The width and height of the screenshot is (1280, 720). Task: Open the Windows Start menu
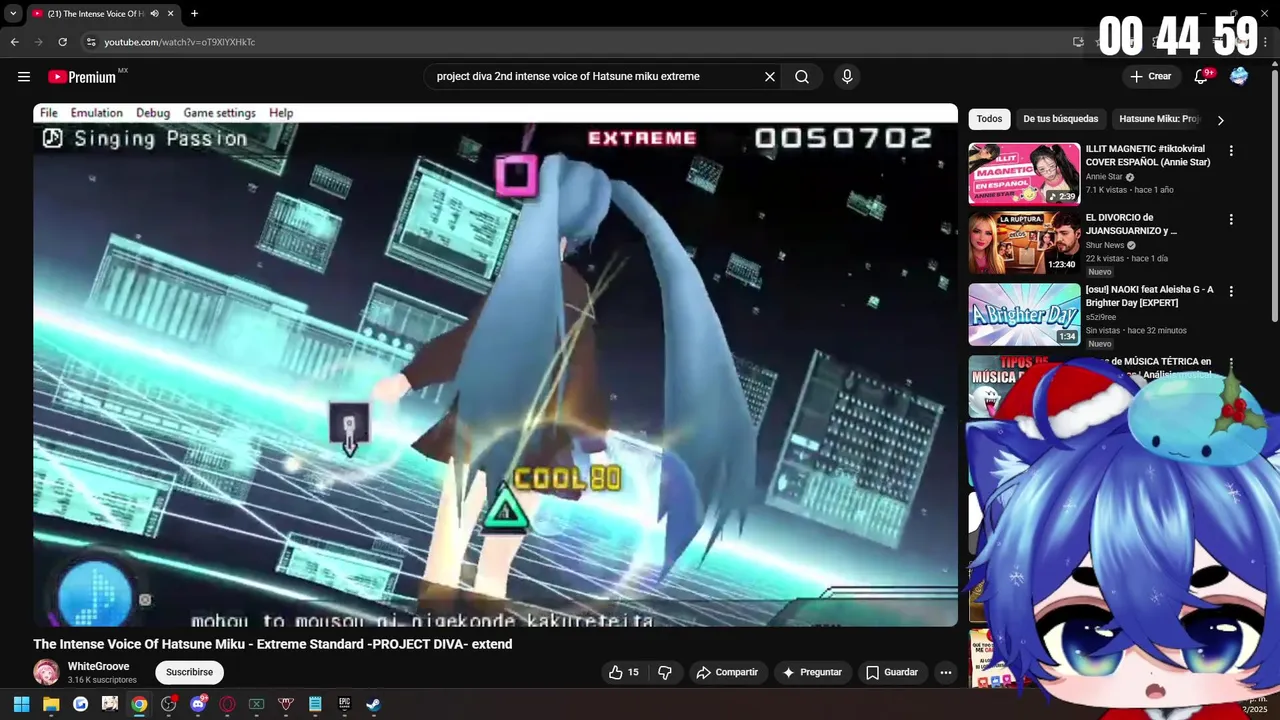coord(21,704)
